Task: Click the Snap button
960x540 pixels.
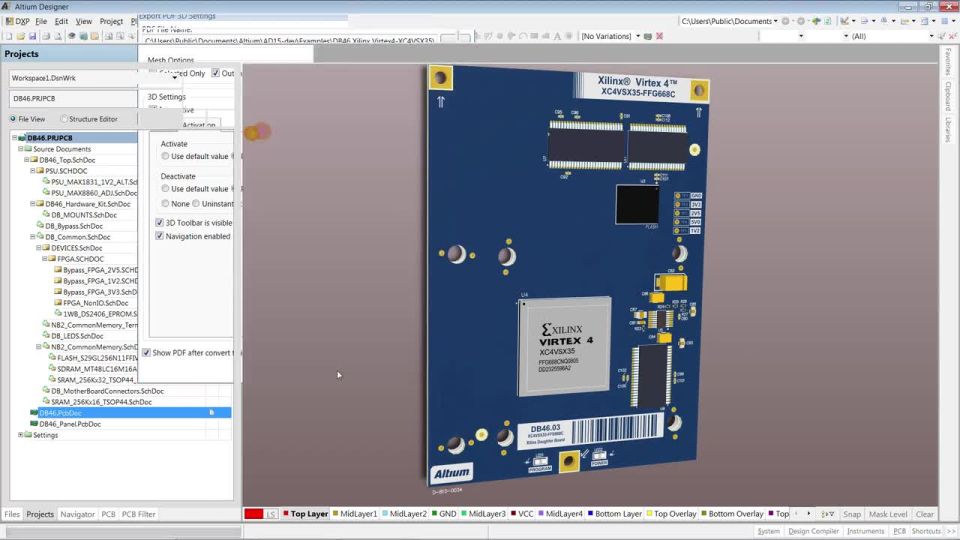Action: click(x=852, y=514)
